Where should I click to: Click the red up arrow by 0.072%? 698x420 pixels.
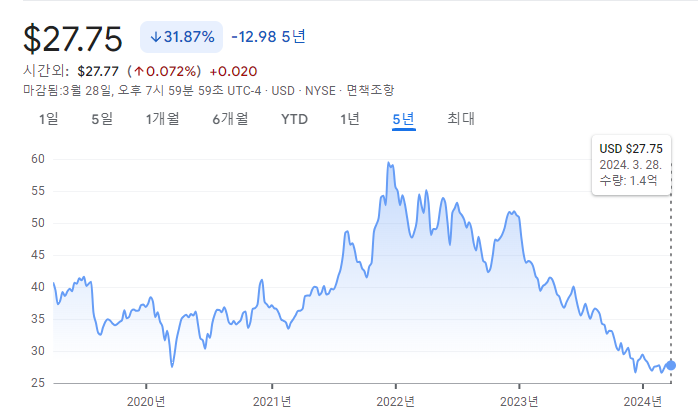(x=139, y=71)
